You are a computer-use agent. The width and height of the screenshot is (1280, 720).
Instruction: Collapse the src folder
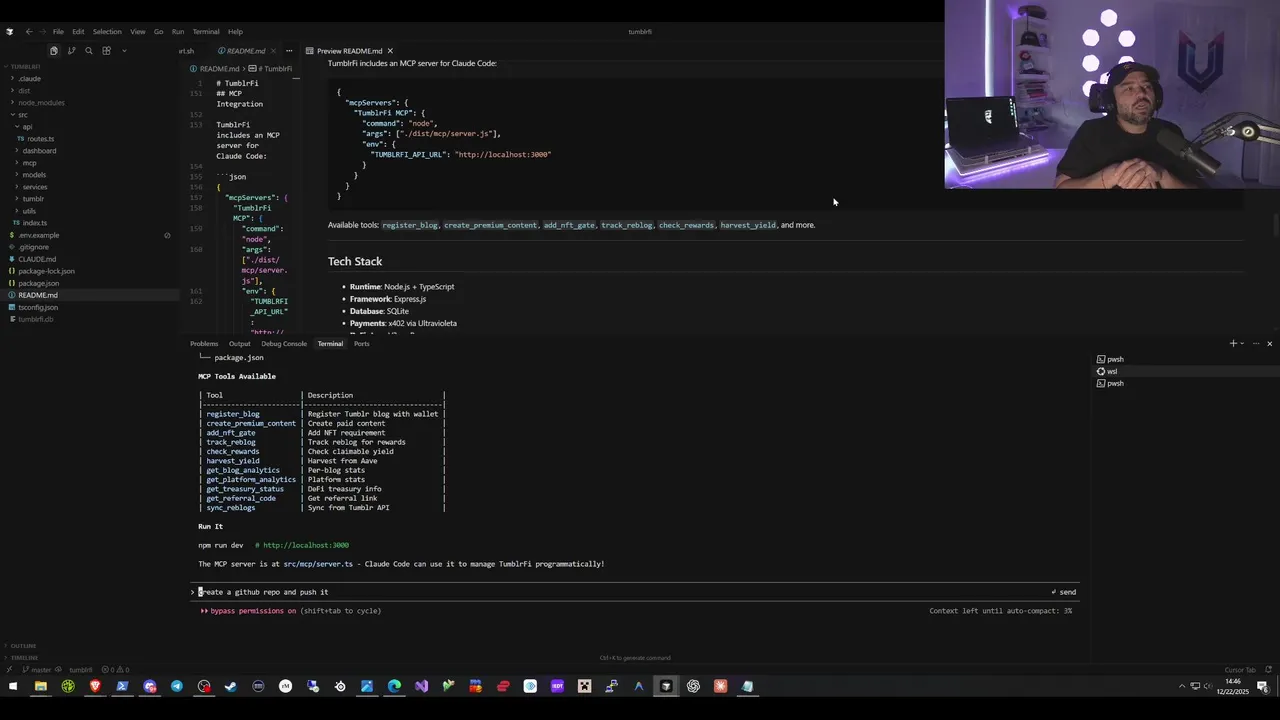[x=22, y=115]
